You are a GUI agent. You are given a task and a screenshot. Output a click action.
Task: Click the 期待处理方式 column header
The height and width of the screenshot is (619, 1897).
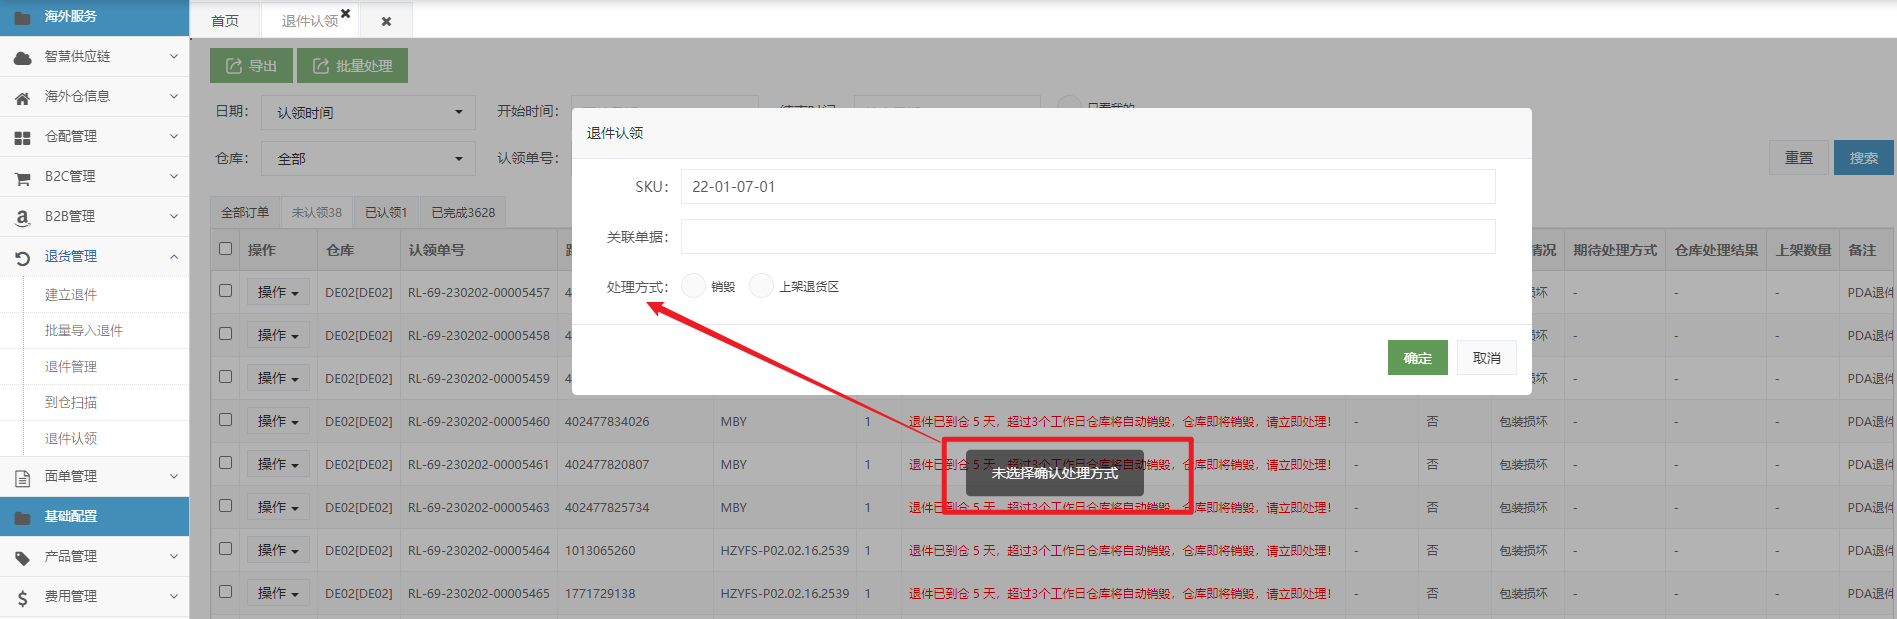point(1615,250)
